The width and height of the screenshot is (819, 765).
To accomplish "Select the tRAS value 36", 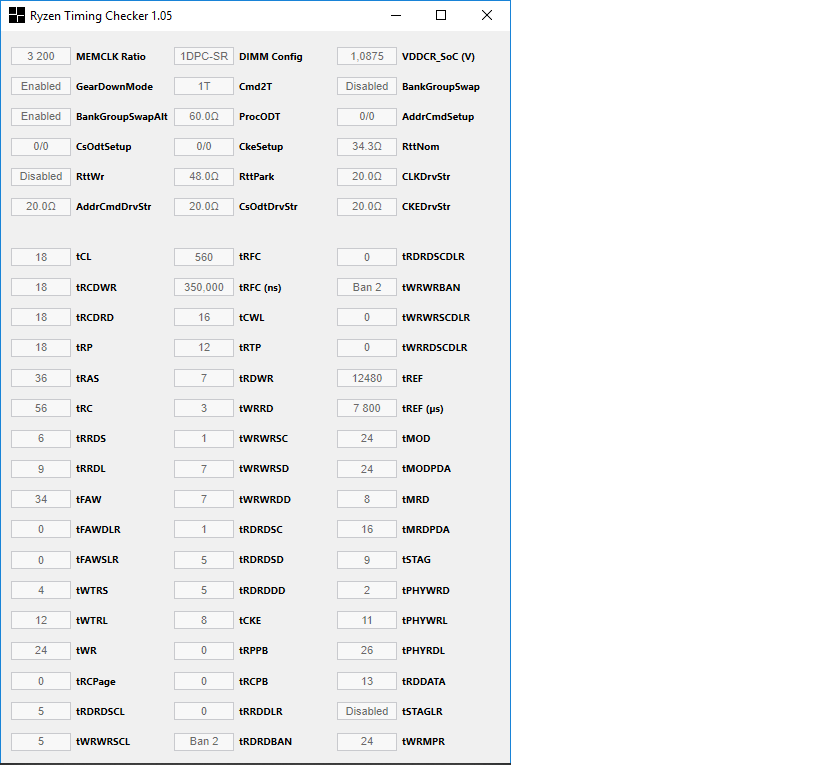I will click(x=41, y=378).
